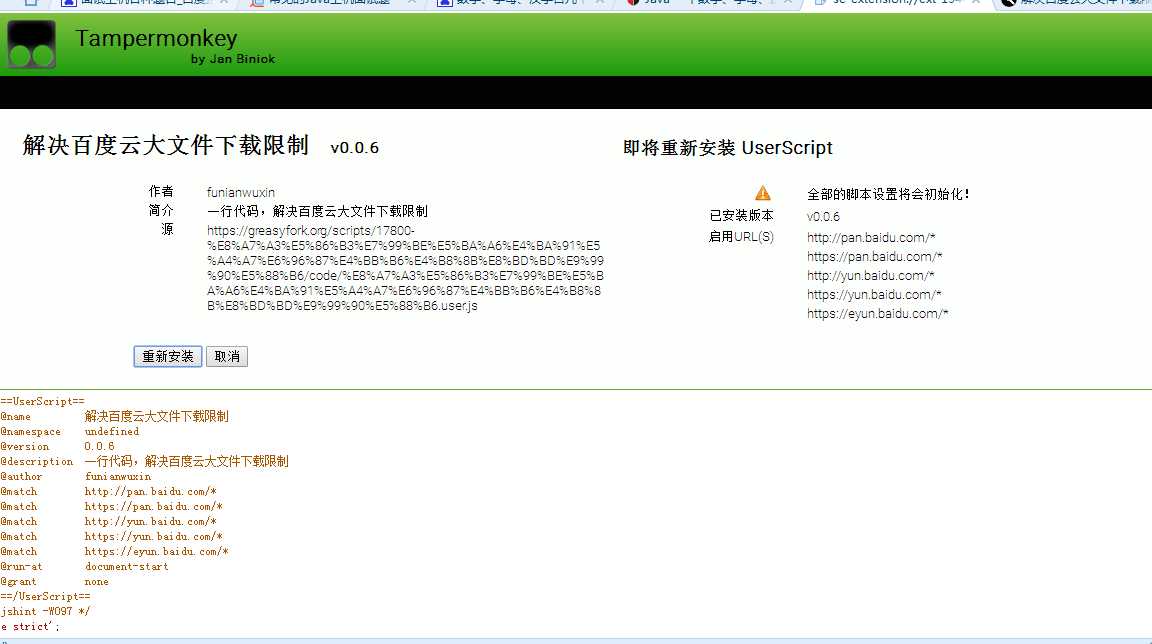Screen dimensions: 1152x644
Task: Click the orange warning triangle icon
Action: (763, 193)
